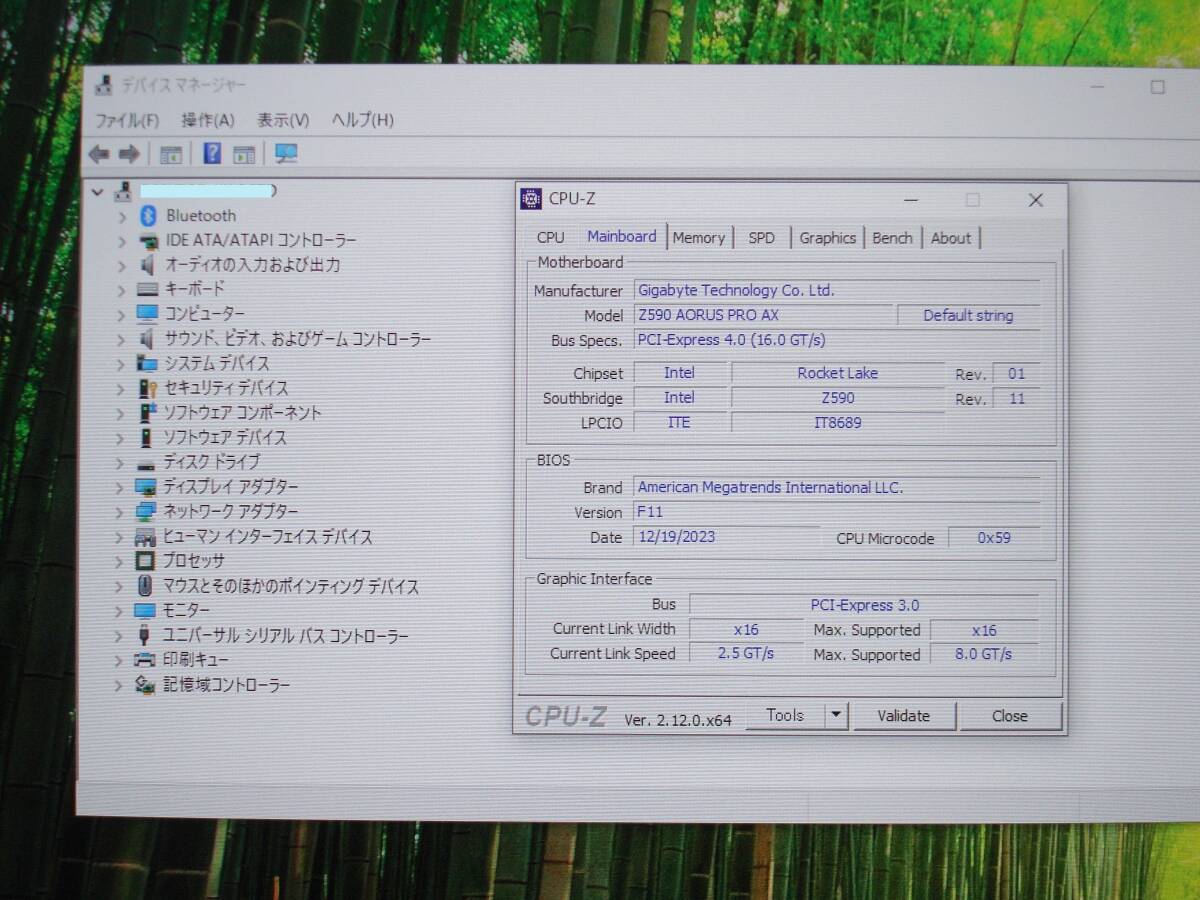Screen dimensions: 1200x900
Task: Click the Close button in CPU-Z
Action: (1009, 716)
